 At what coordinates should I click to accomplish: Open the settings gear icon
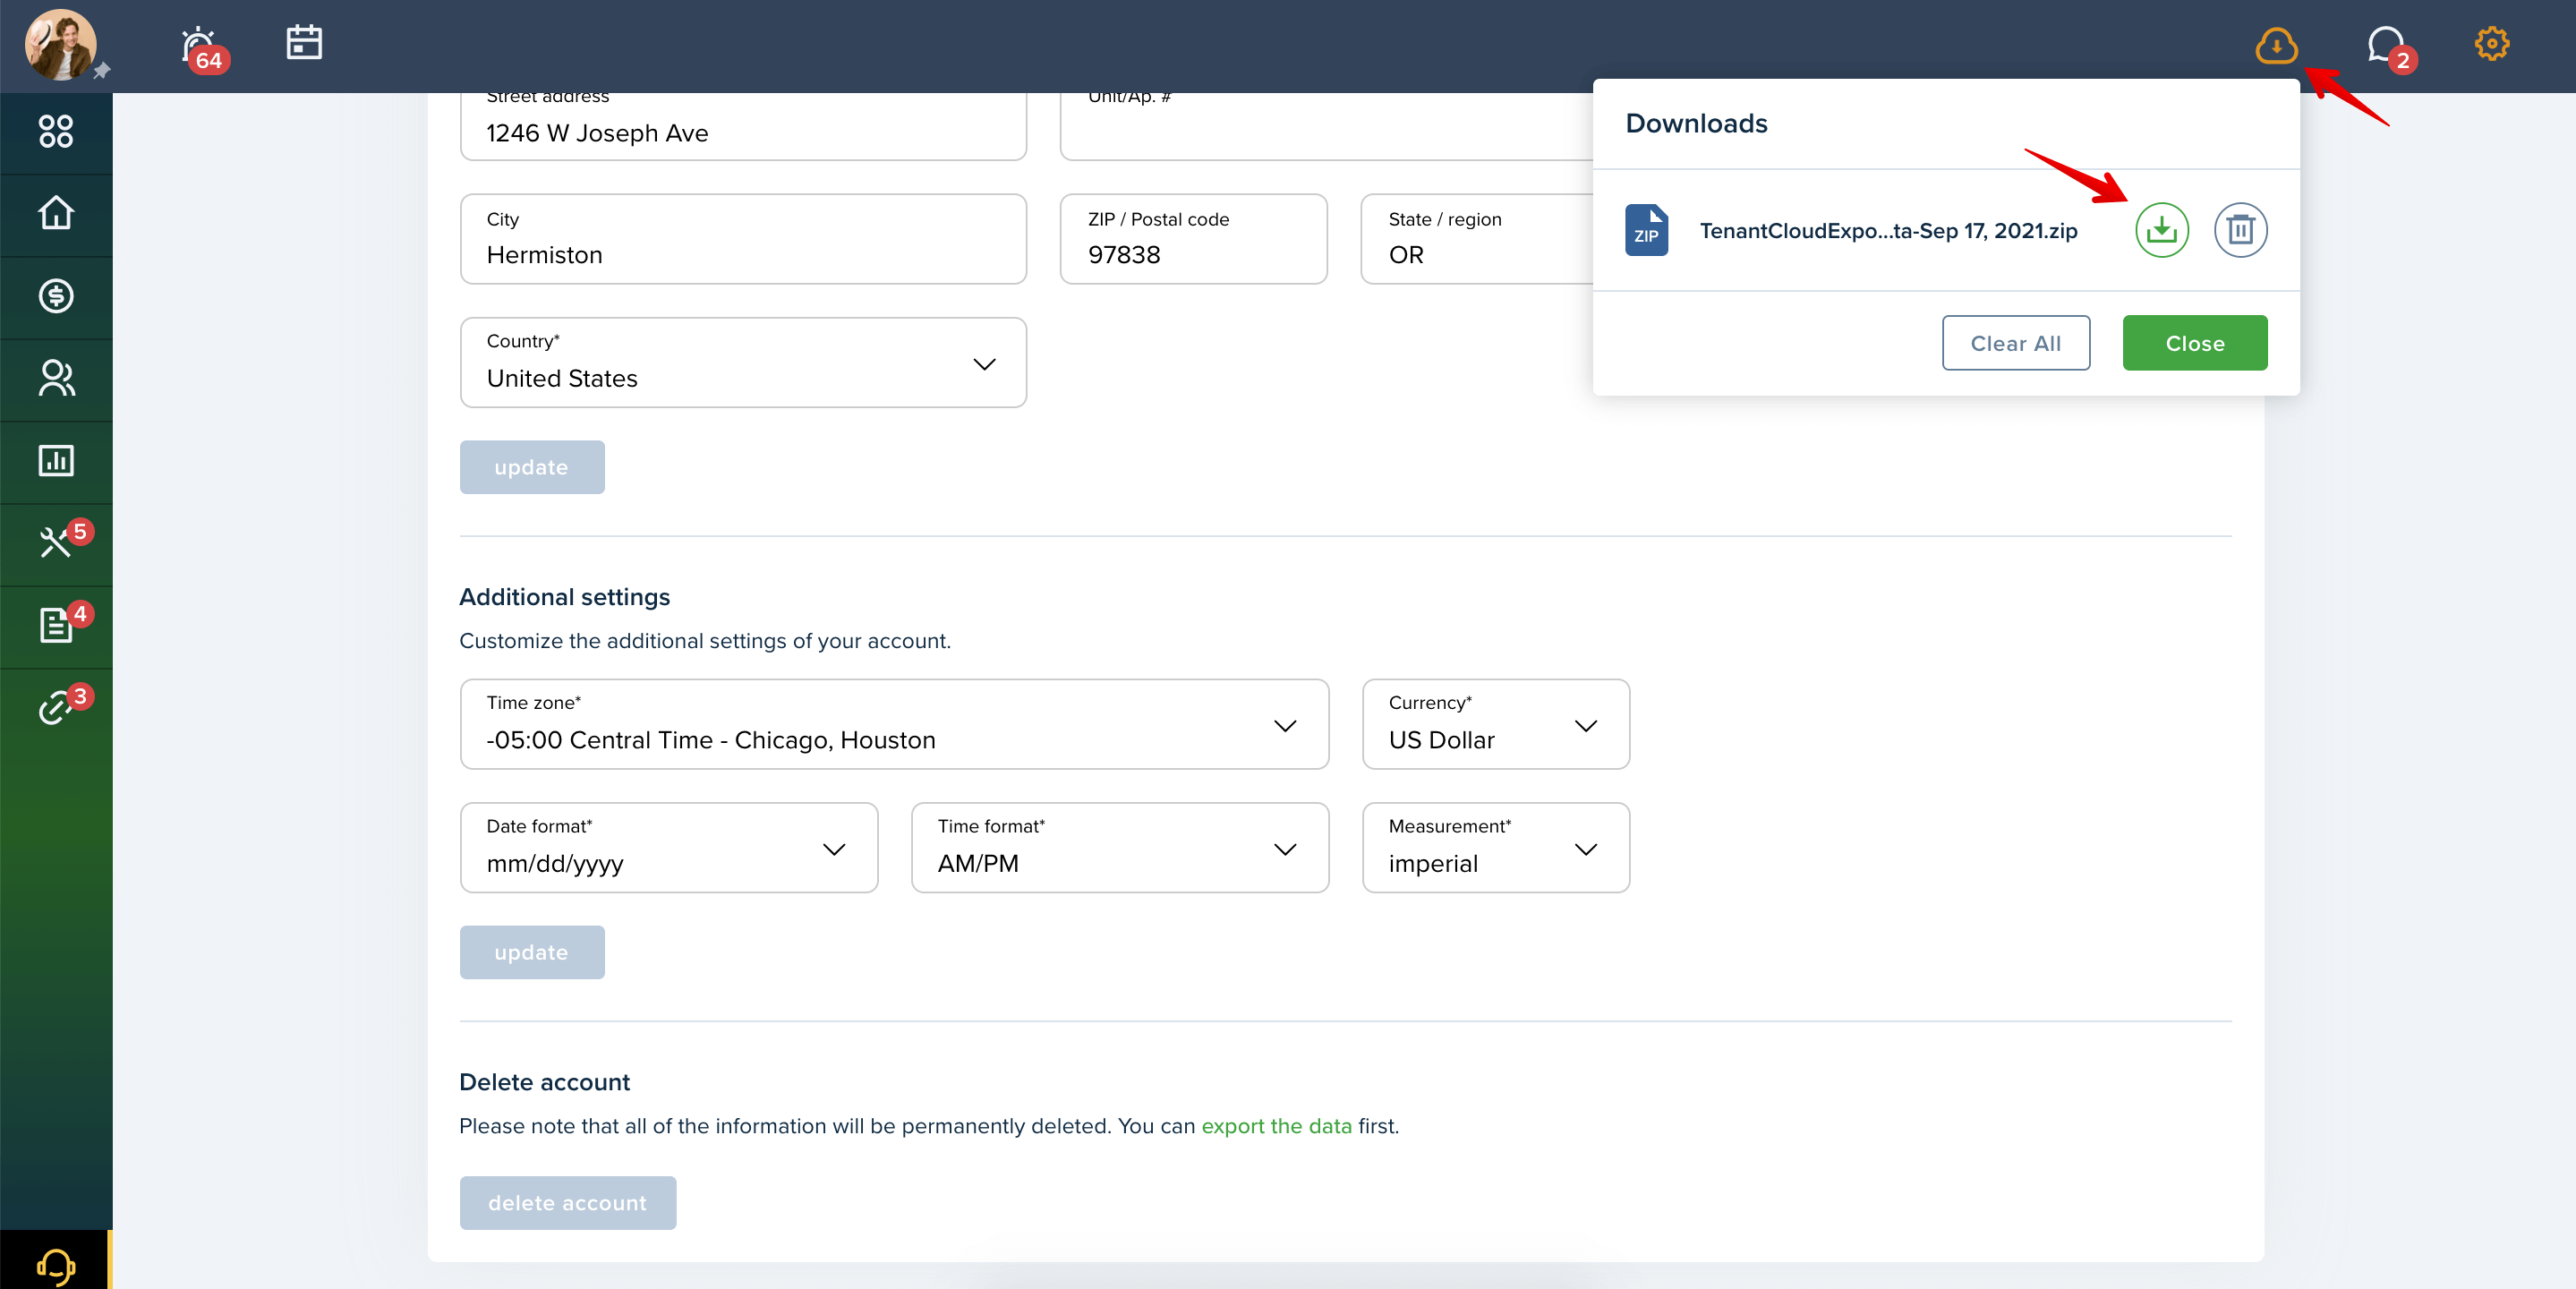(x=2491, y=44)
